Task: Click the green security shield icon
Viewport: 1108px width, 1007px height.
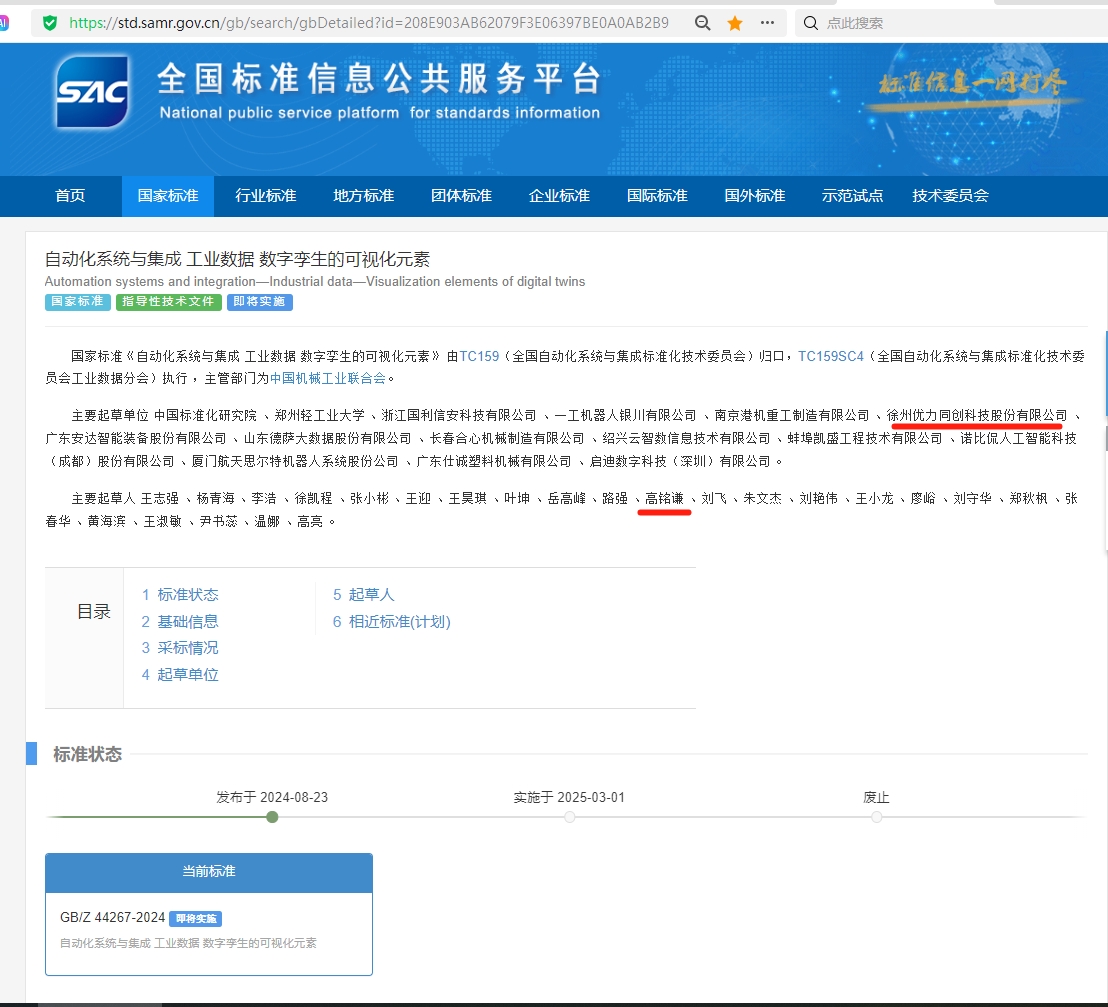Action: point(49,23)
